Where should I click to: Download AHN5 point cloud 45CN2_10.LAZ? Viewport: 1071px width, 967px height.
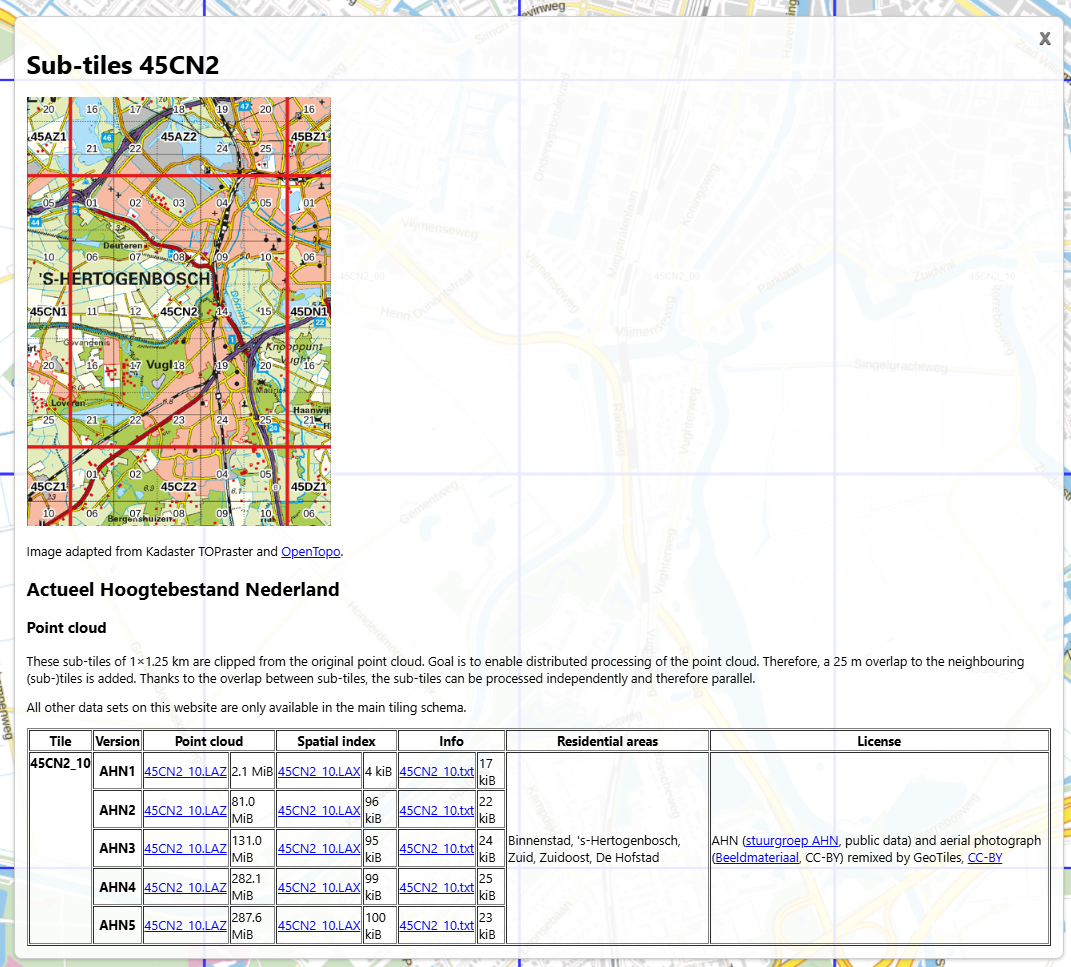tap(185, 925)
